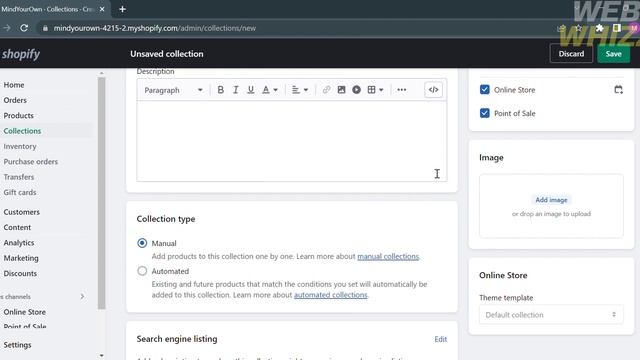The width and height of the screenshot is (640, 360).
Task: Open Orders in sidebar
Action: click(x=15, y=100)
